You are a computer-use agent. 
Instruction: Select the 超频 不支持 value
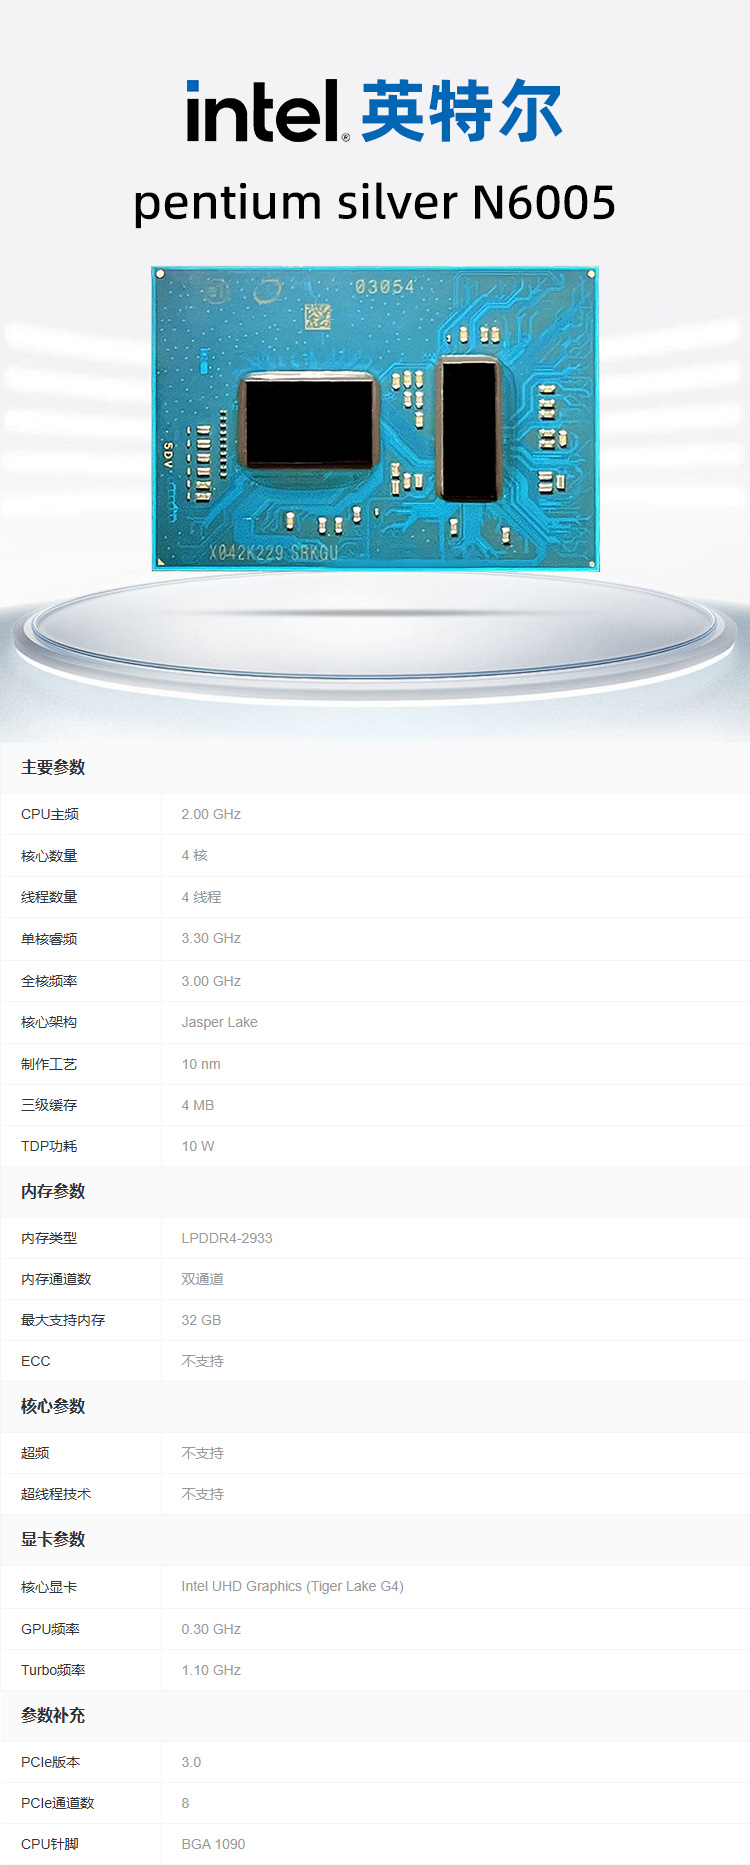(202, 1453)
